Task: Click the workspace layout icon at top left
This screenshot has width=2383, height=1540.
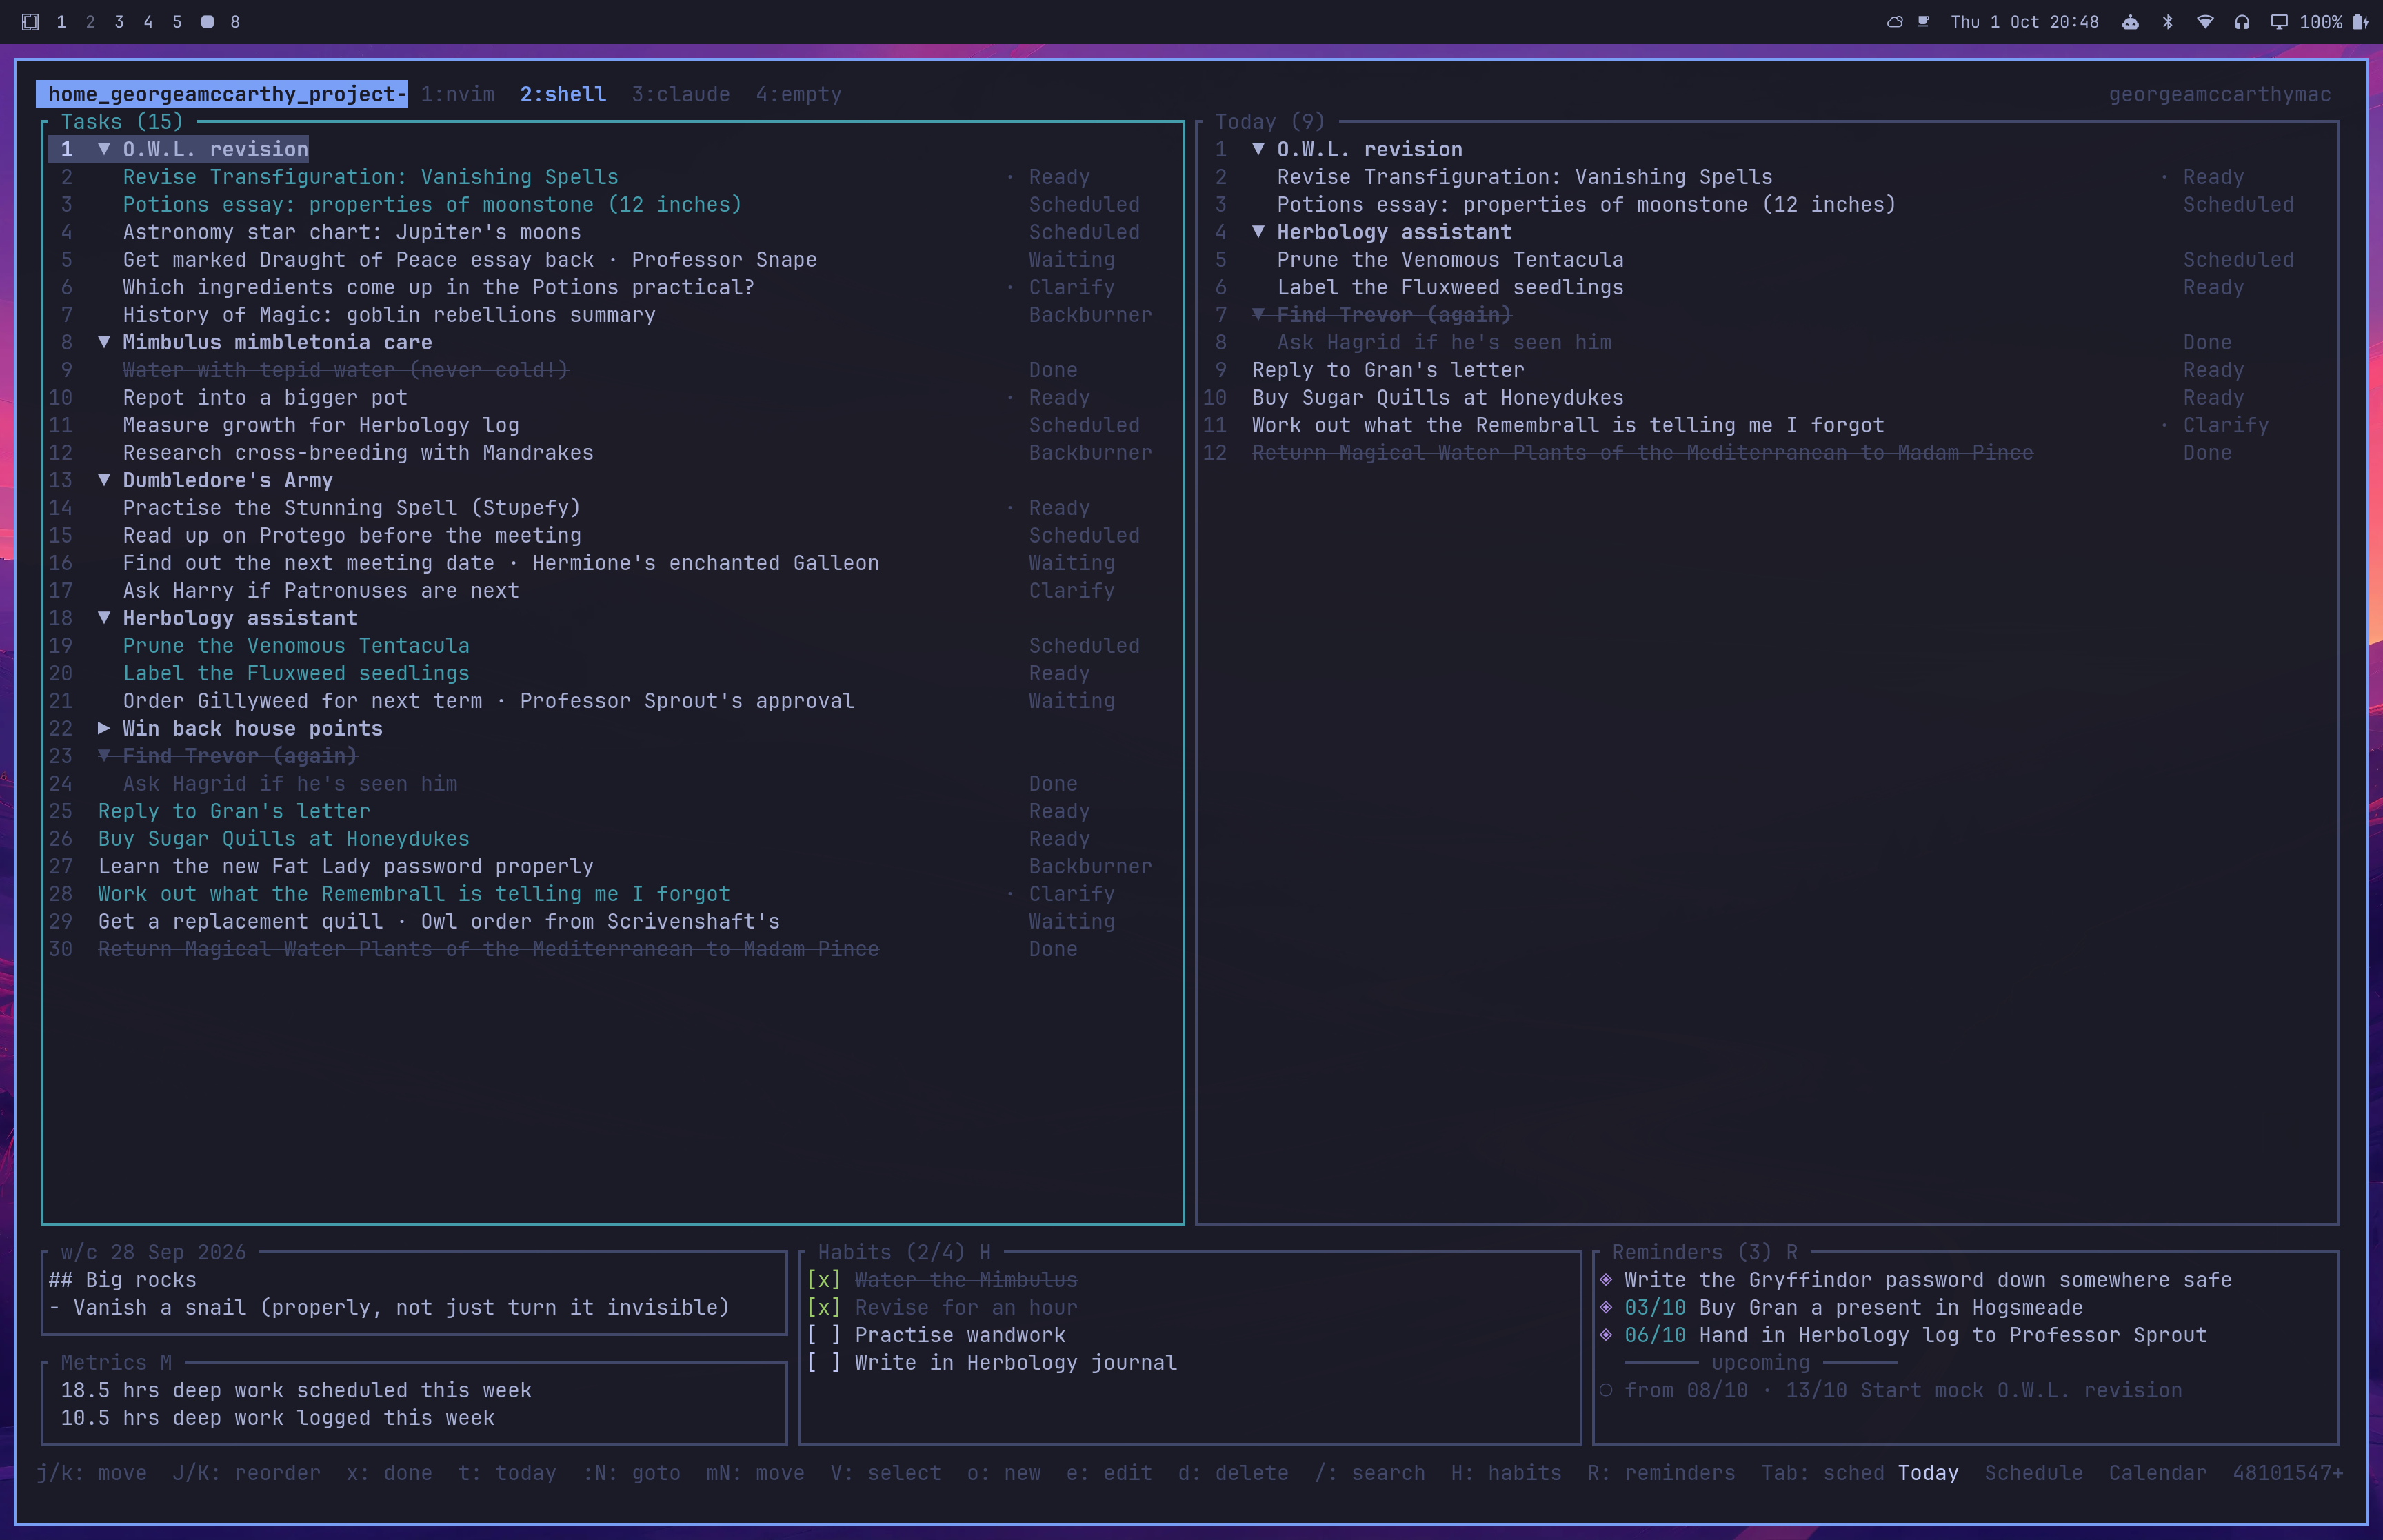Action: point(30,22)
